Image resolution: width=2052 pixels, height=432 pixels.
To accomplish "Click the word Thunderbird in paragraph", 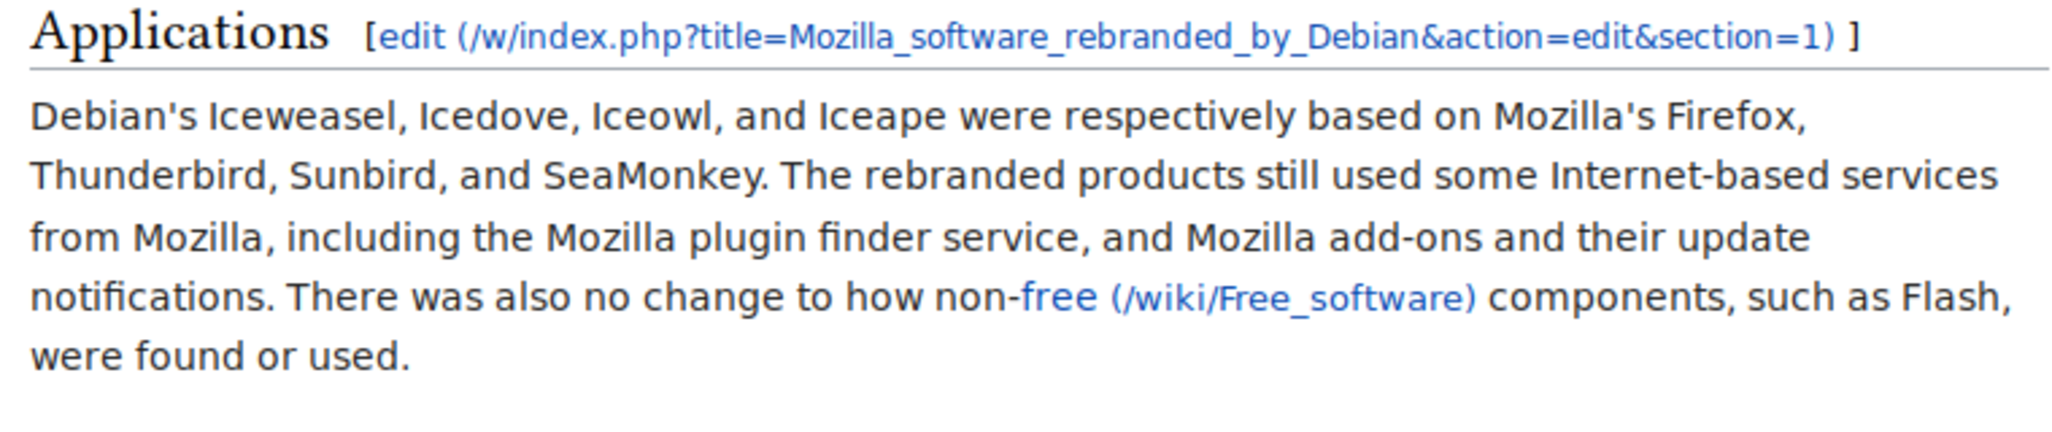I will 149,177.
